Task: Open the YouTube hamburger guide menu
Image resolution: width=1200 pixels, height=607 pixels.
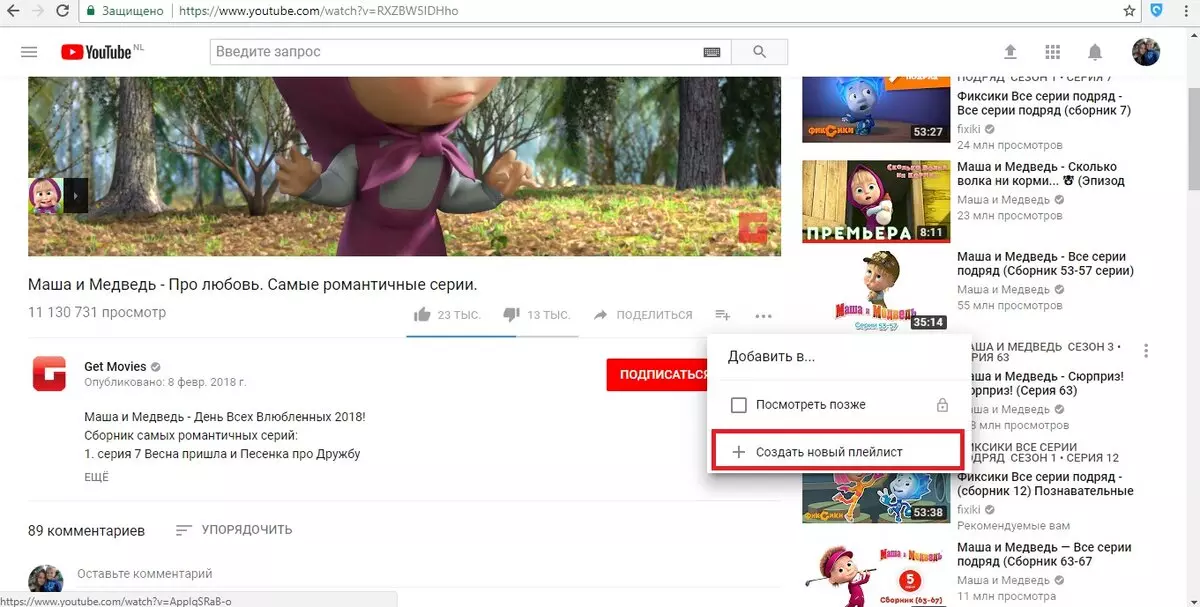Action: coord(29,52)
